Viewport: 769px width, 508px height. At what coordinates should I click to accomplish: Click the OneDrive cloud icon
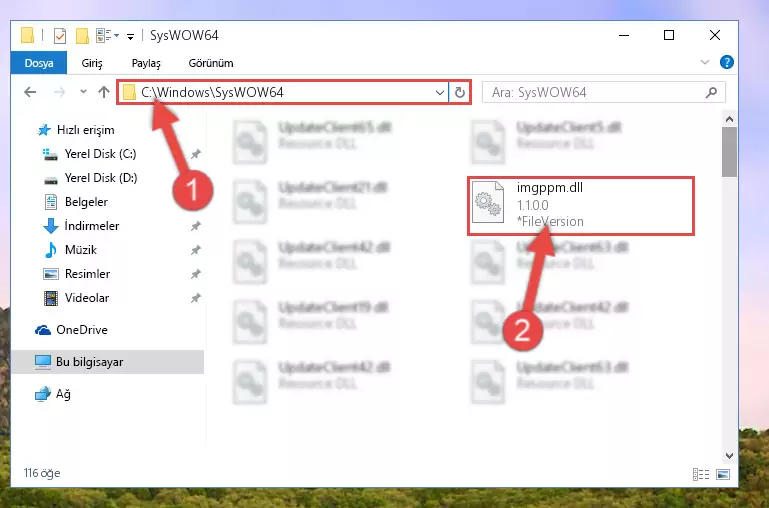click(x=43, y=330)
